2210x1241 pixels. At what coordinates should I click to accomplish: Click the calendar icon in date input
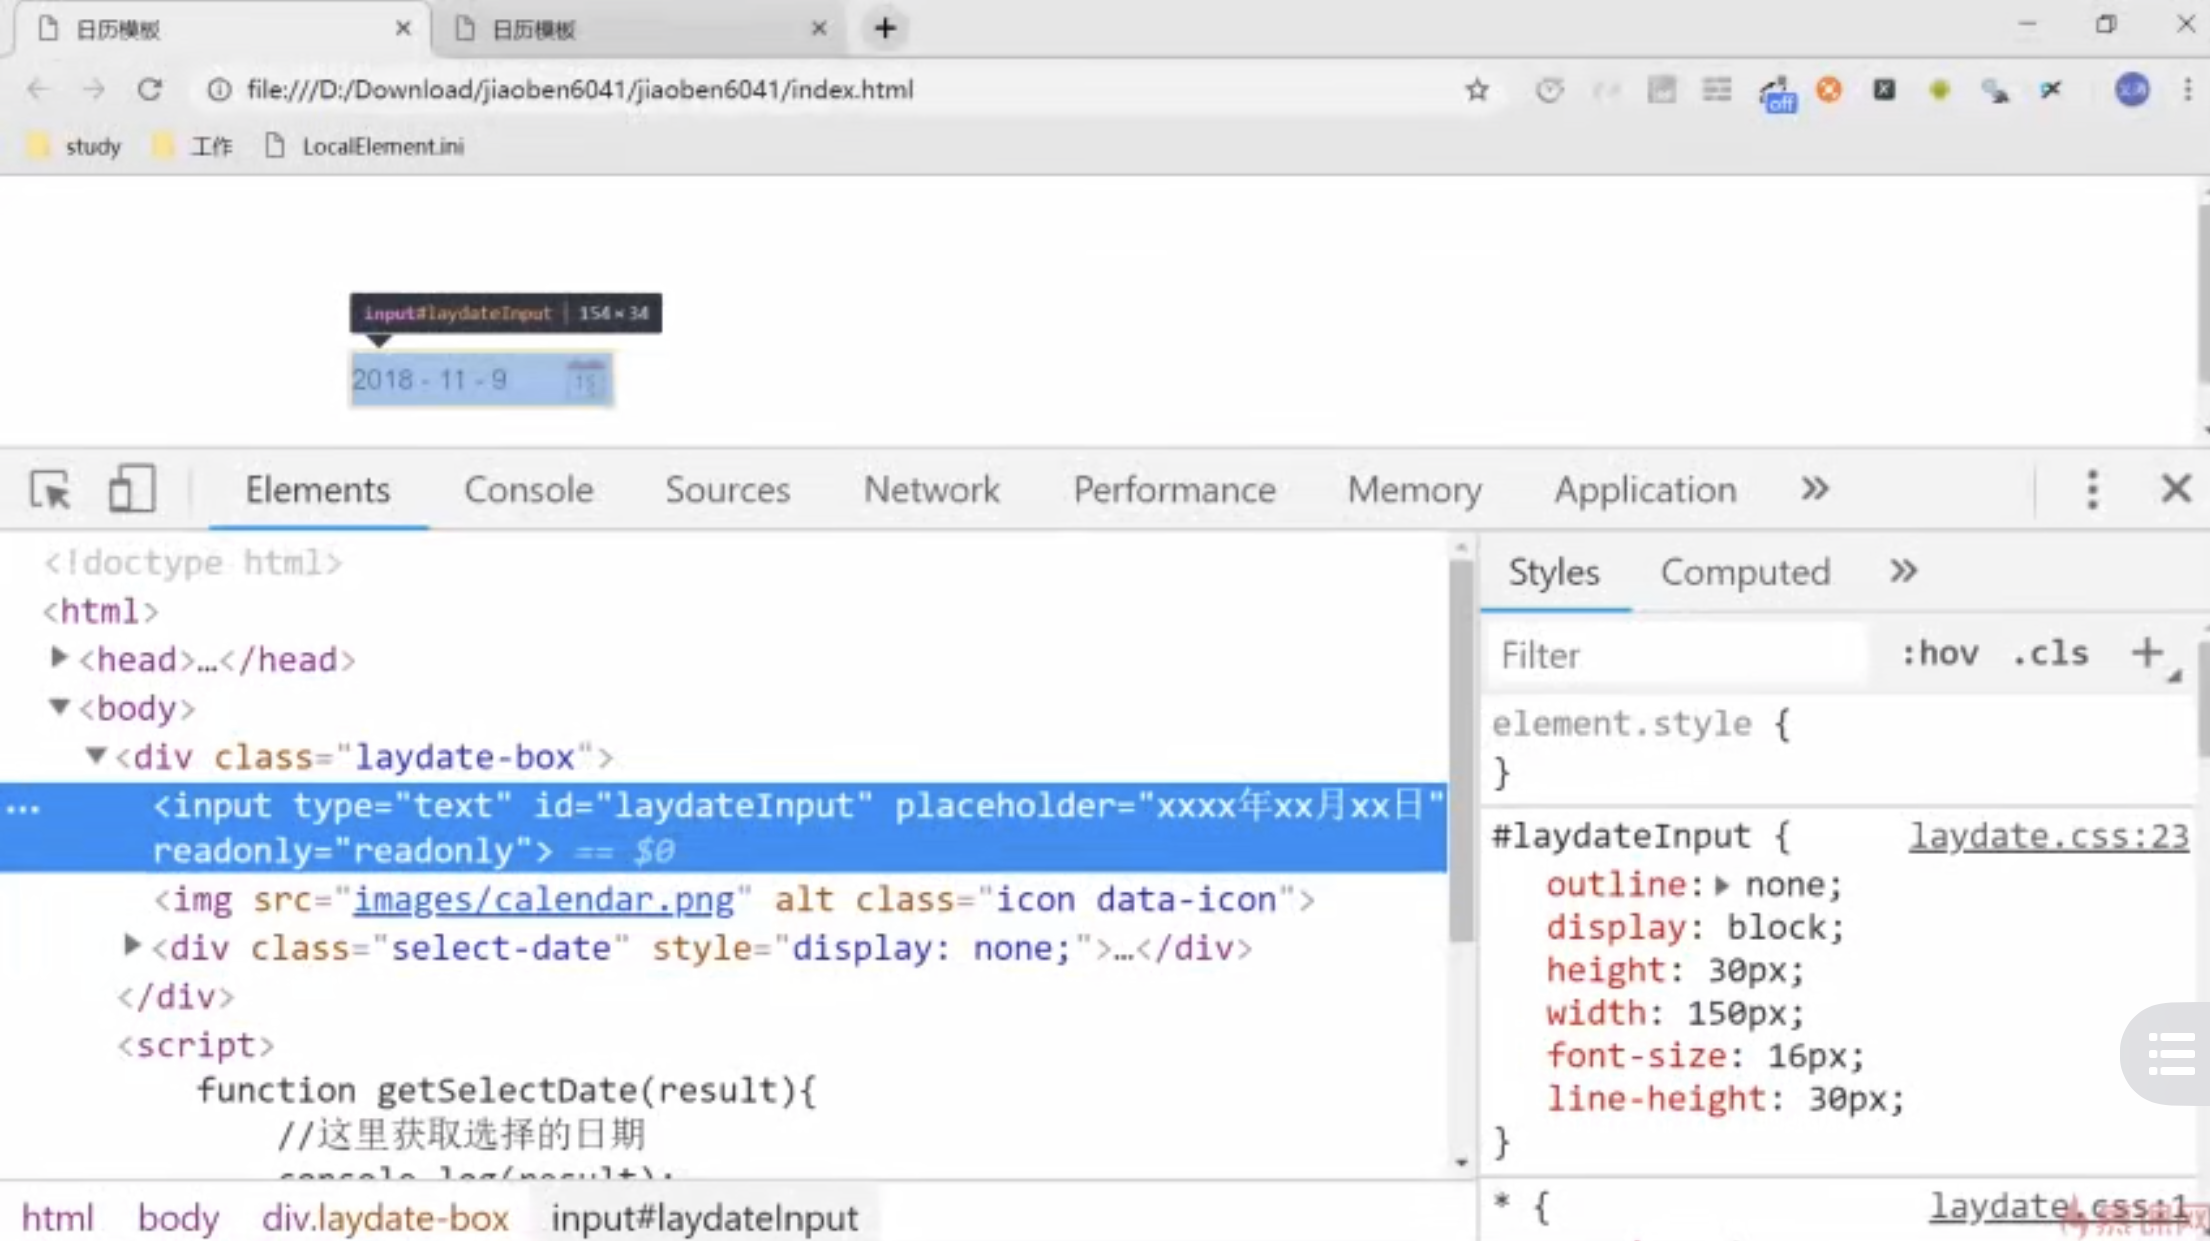[x=586, y=380]
